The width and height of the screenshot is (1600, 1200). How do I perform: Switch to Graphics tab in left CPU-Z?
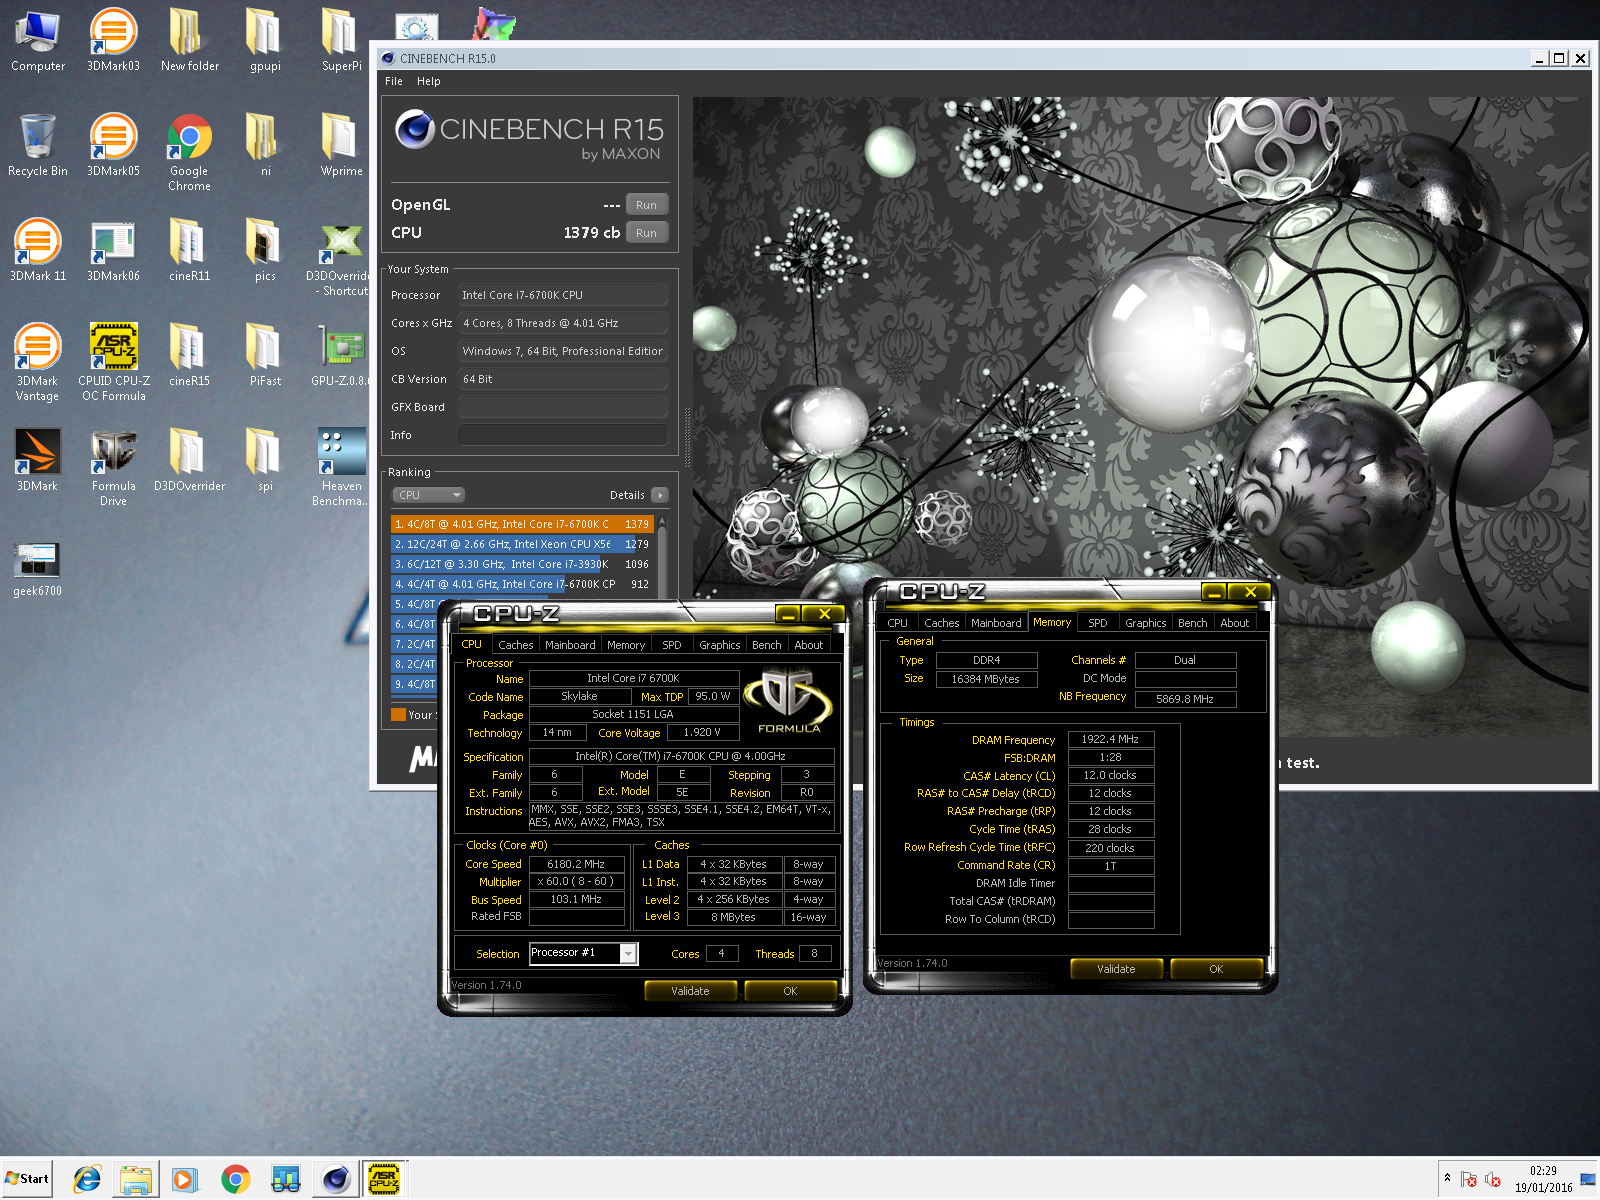pyautogui.click(x=720, y=645)
